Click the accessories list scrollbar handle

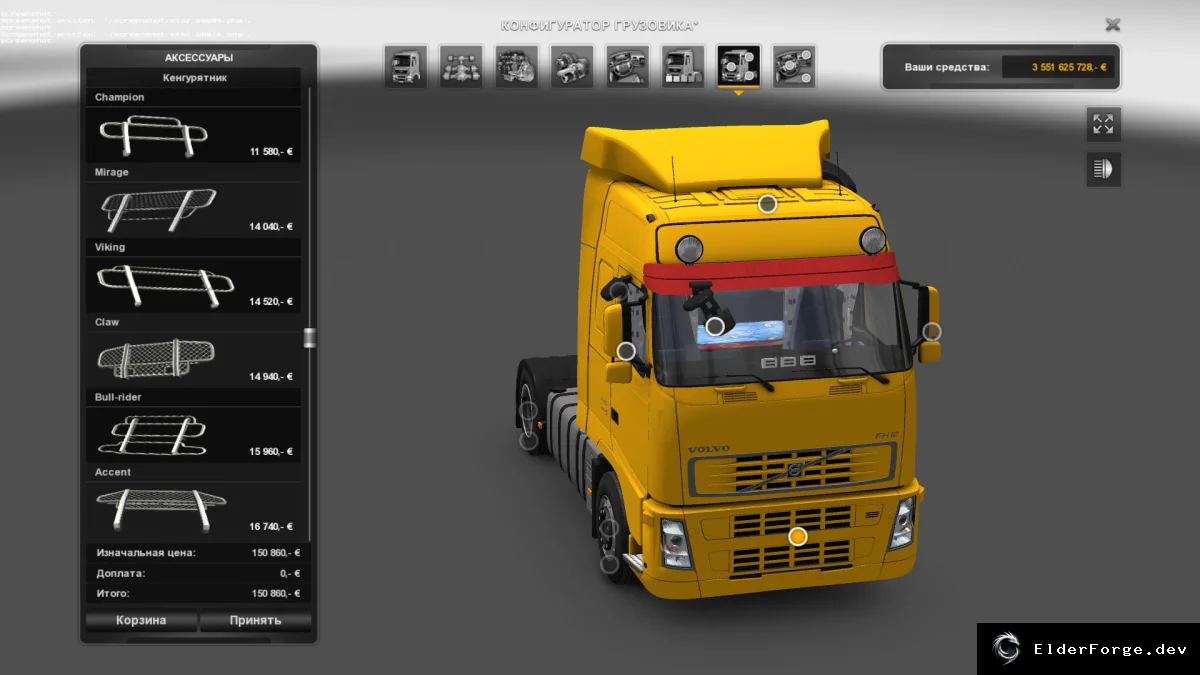[x=309, y=338]
